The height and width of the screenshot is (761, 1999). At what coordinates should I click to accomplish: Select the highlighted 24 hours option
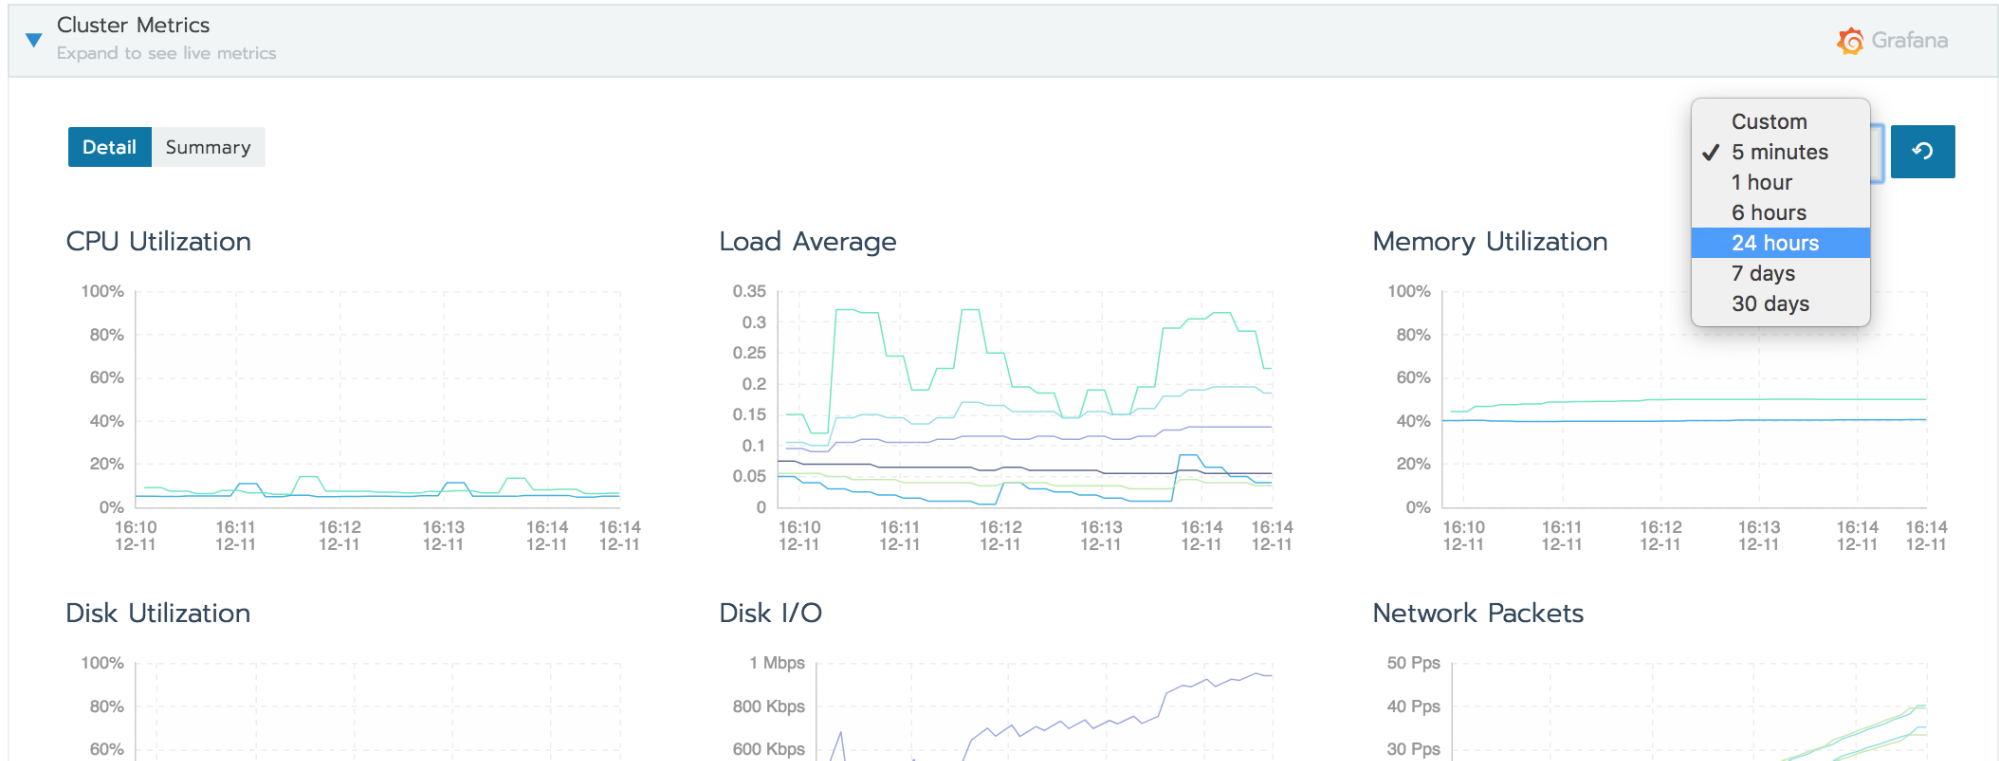click(1780, 243)
